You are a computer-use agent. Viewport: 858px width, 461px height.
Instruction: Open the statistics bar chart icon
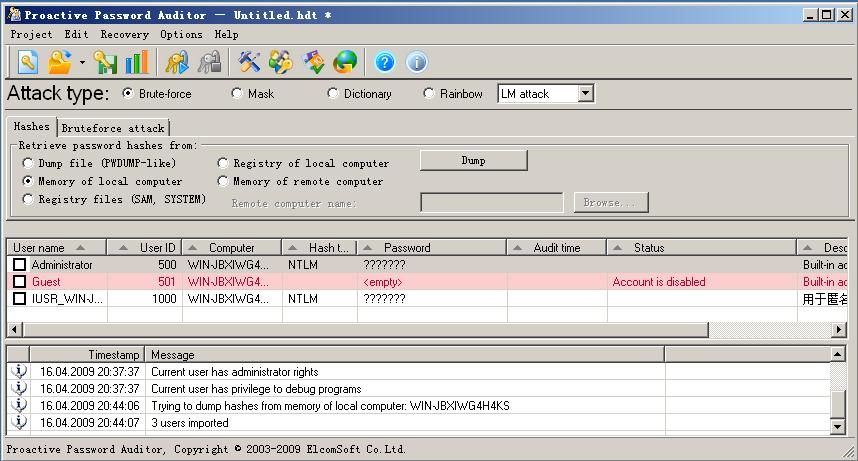[x=137, y=62]
